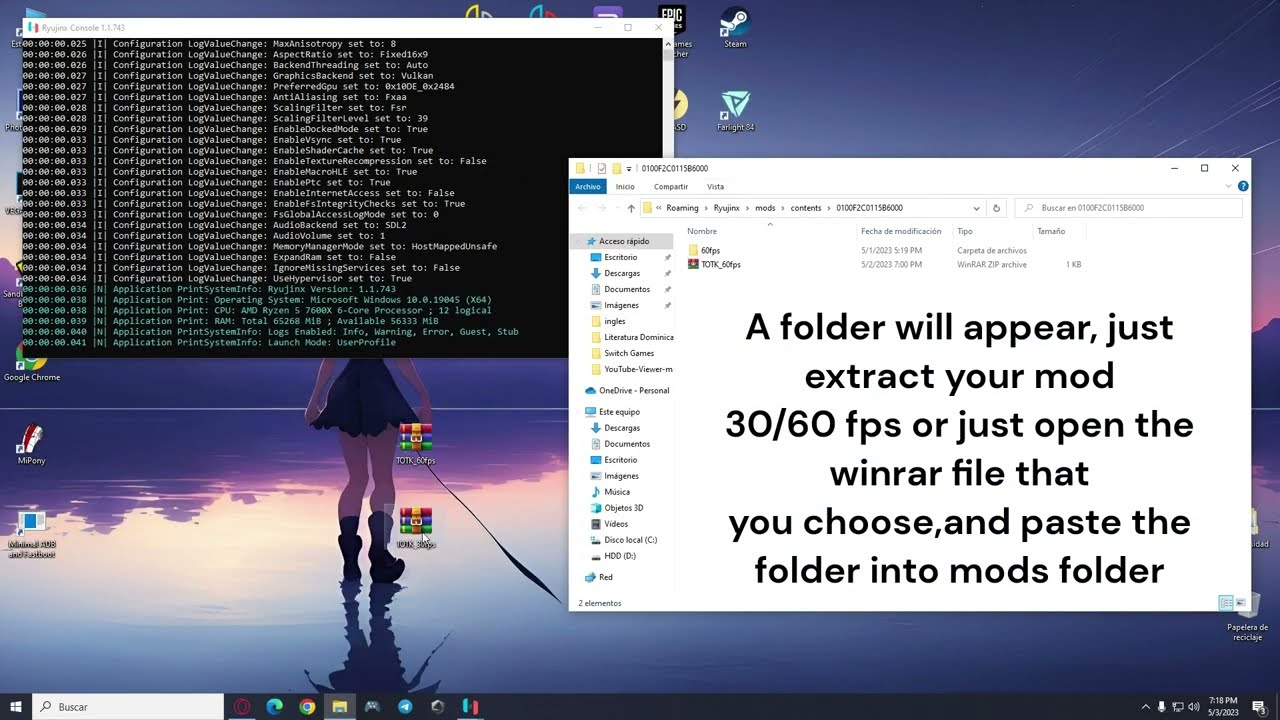Collapse the Este equipo tree node
Viewport: 1280px width, 720px height.
click(578, 412)
